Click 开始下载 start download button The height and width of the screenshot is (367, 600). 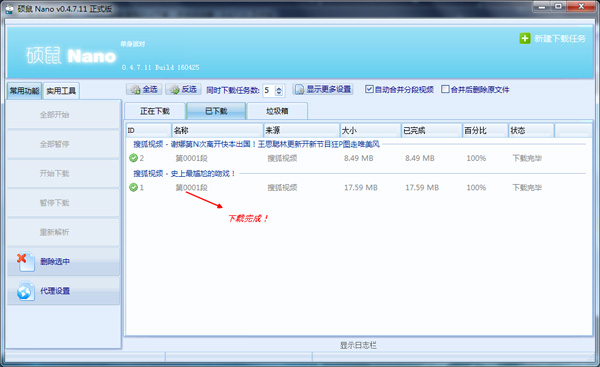64,173
